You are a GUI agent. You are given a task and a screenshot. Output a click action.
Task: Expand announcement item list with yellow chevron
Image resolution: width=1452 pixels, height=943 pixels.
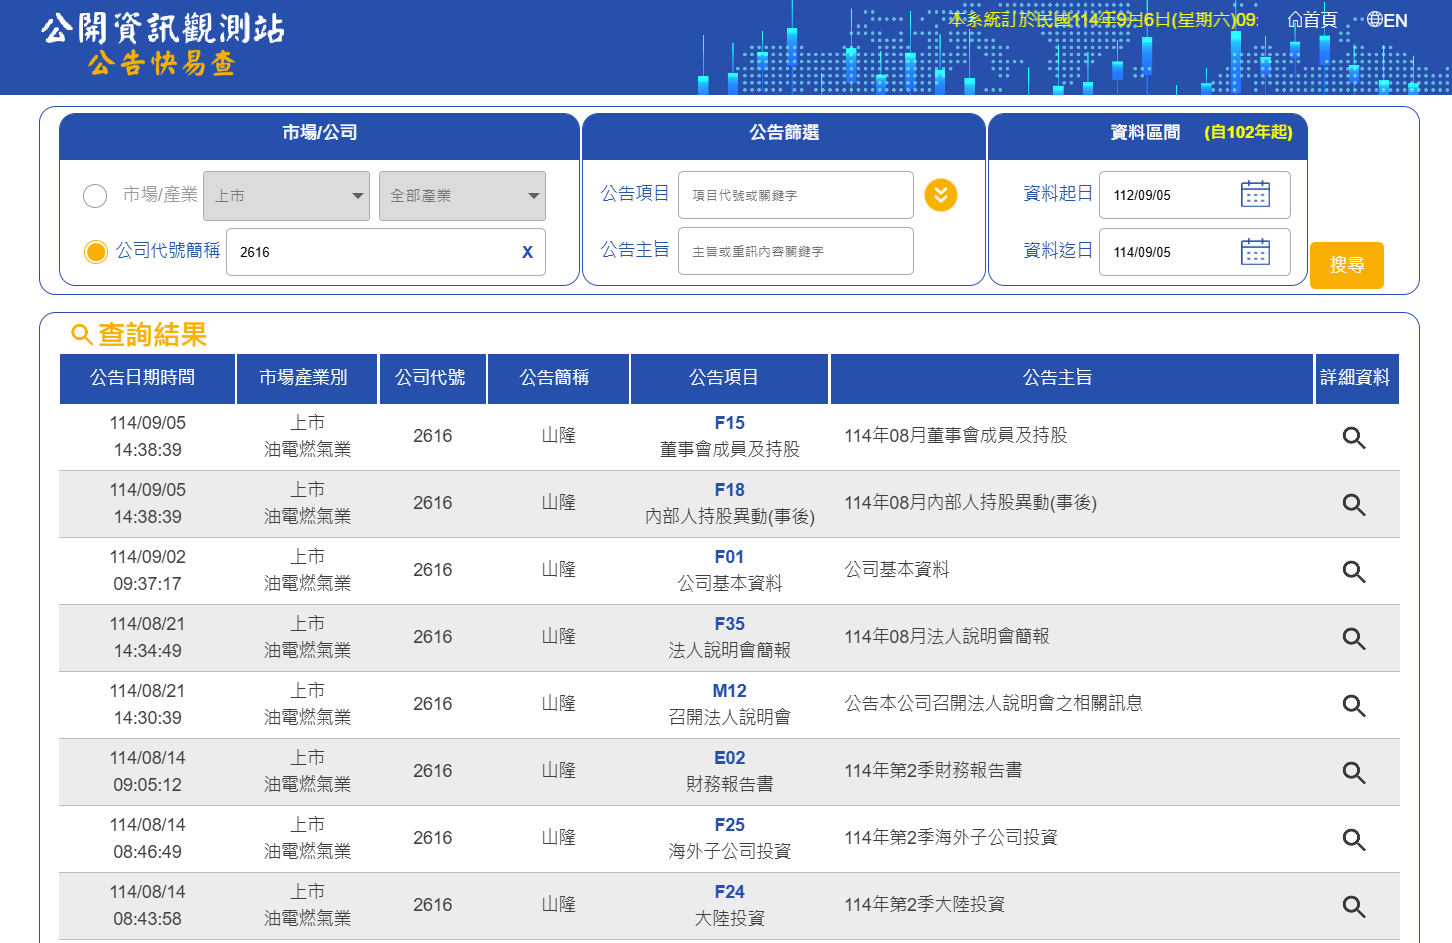pyautogui.click(x=940, y=195)
